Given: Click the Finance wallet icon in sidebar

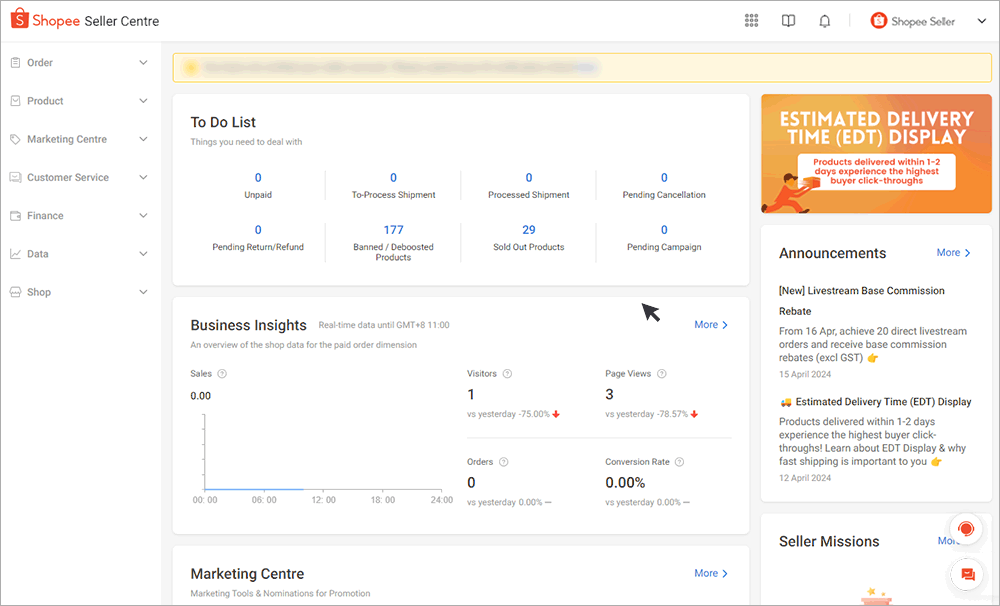Looking at the screenshot, I should pos(15,216).
